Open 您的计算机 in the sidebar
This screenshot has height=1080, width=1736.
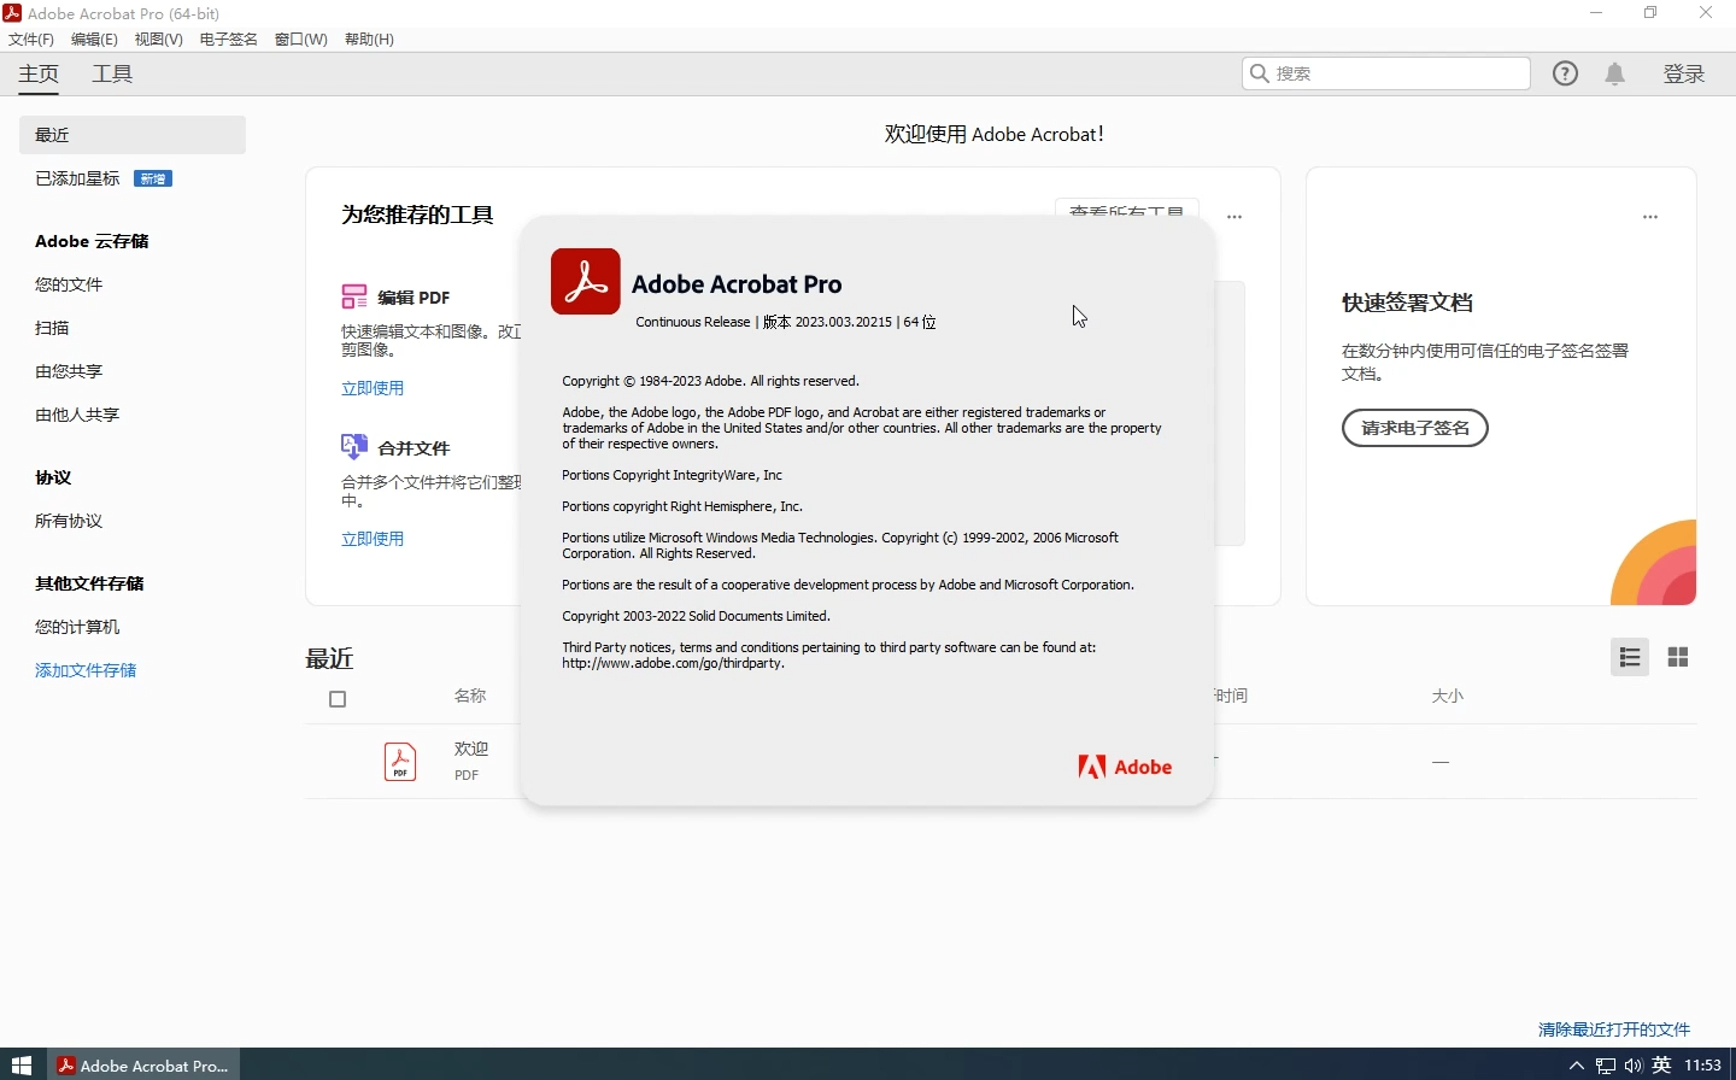point(77,627)
